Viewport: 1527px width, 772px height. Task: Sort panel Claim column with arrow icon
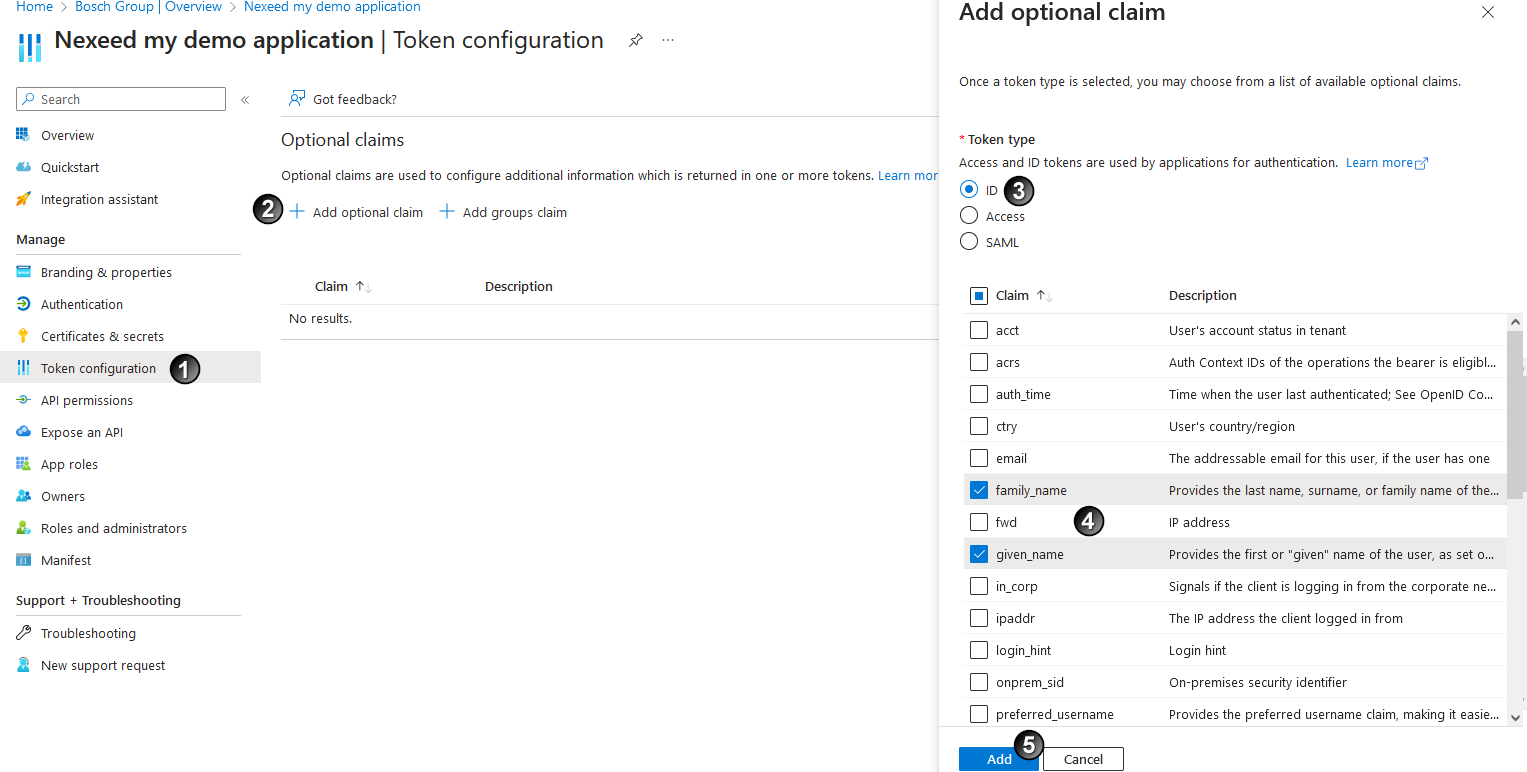(1045, 296)
